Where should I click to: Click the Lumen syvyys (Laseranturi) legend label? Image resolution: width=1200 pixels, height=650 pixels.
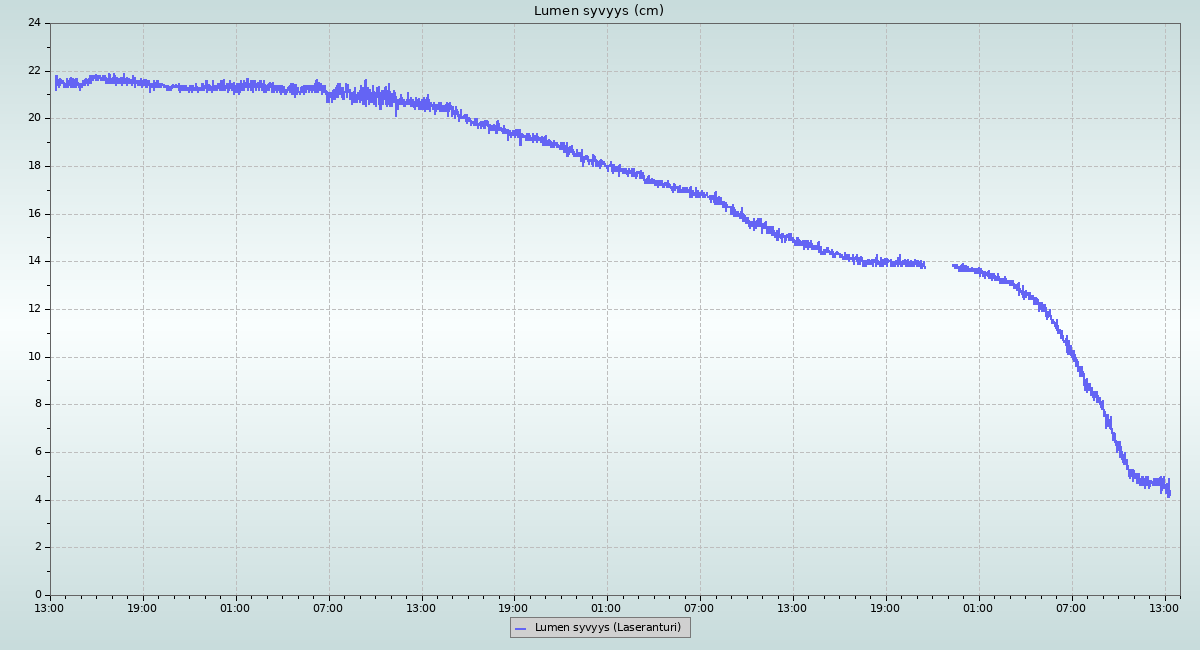pos(607,628)
